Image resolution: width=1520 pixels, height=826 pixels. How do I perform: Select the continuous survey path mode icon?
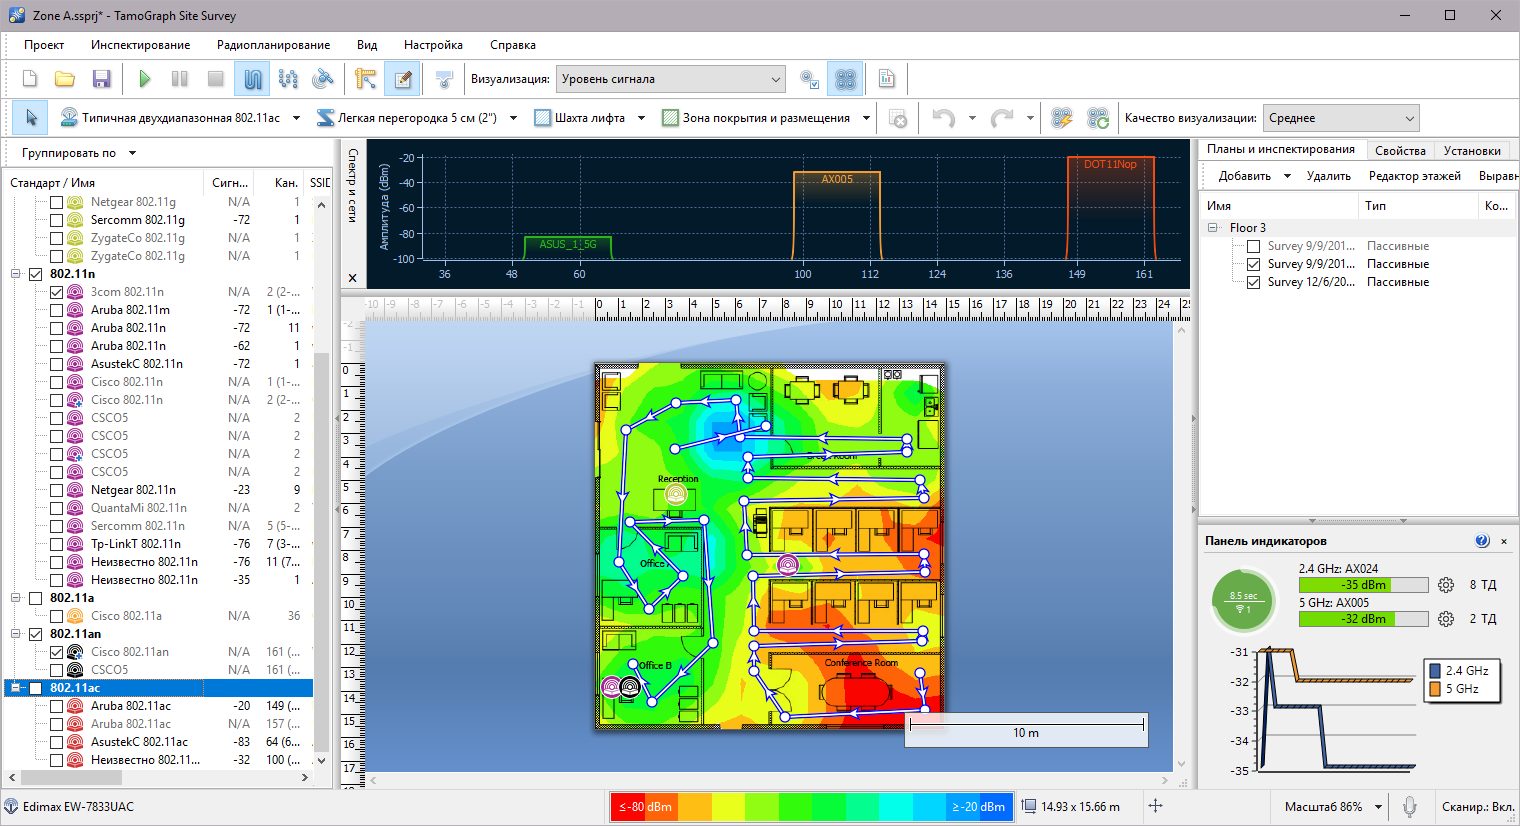pos(253,79)
